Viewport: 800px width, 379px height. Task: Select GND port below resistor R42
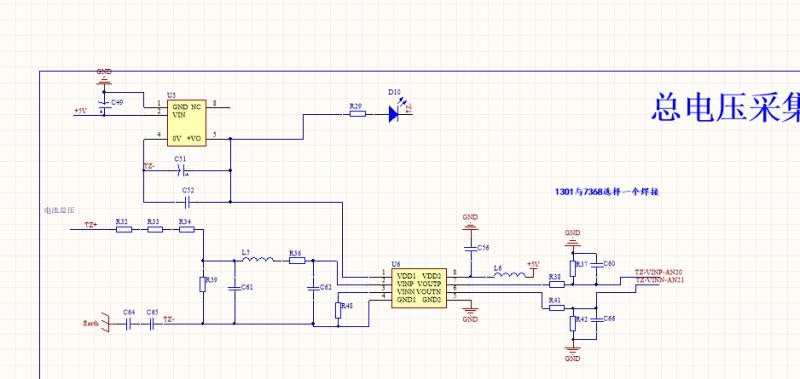572,354
